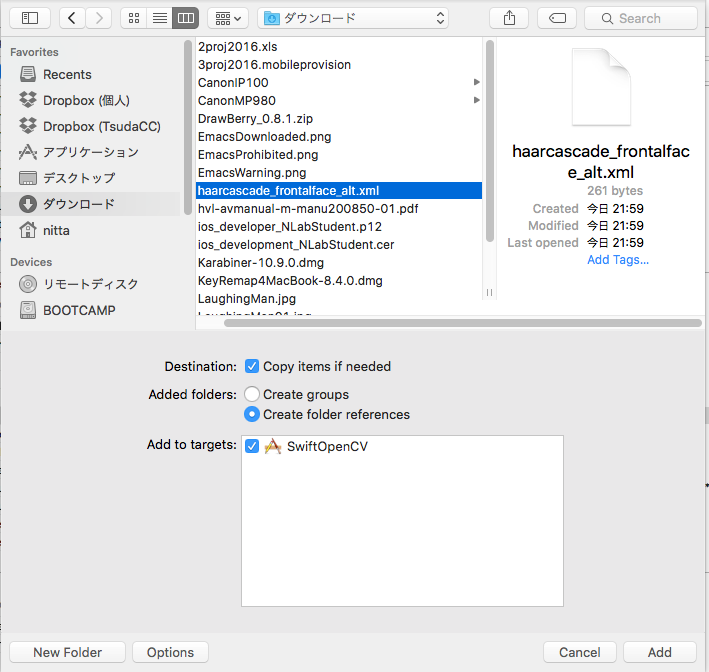Go back with the left chevron
Screen dimensions: 709x672
73,18
